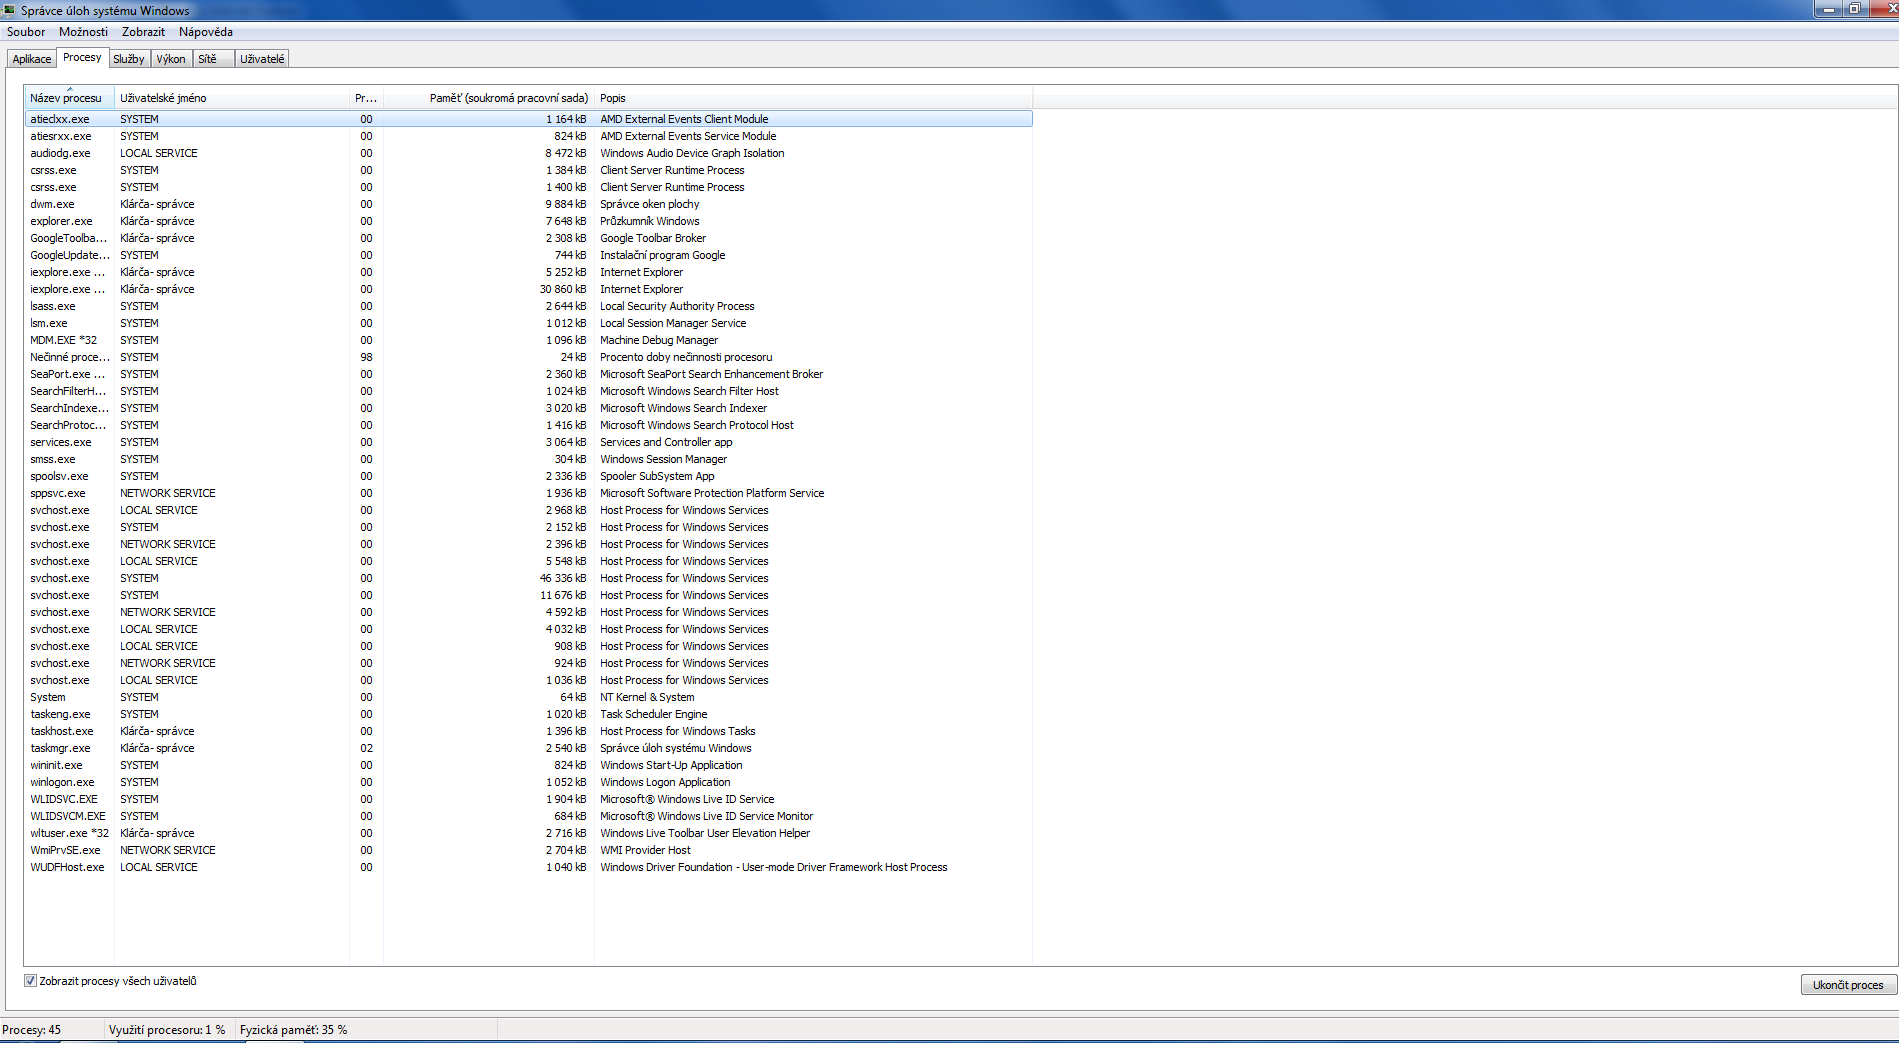Select the GoogleUpdate... process row
The image size is (1899, 1043).
[x=528, y=255]
